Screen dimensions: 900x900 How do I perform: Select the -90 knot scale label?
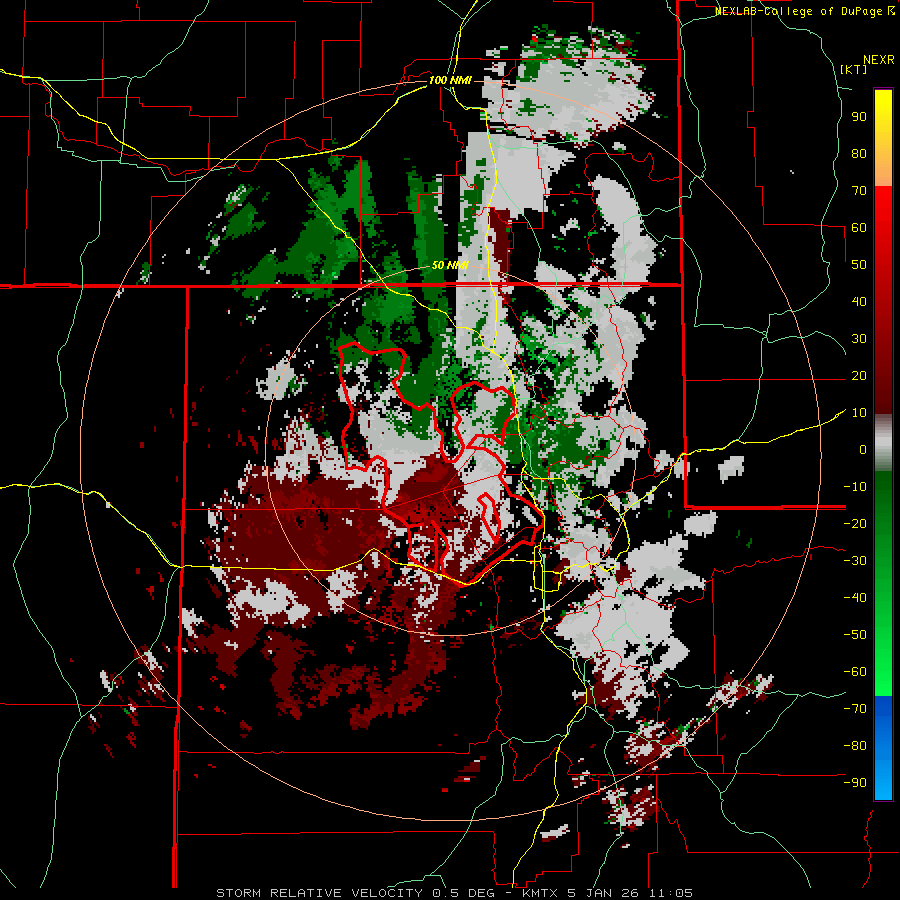coord(855,783)
